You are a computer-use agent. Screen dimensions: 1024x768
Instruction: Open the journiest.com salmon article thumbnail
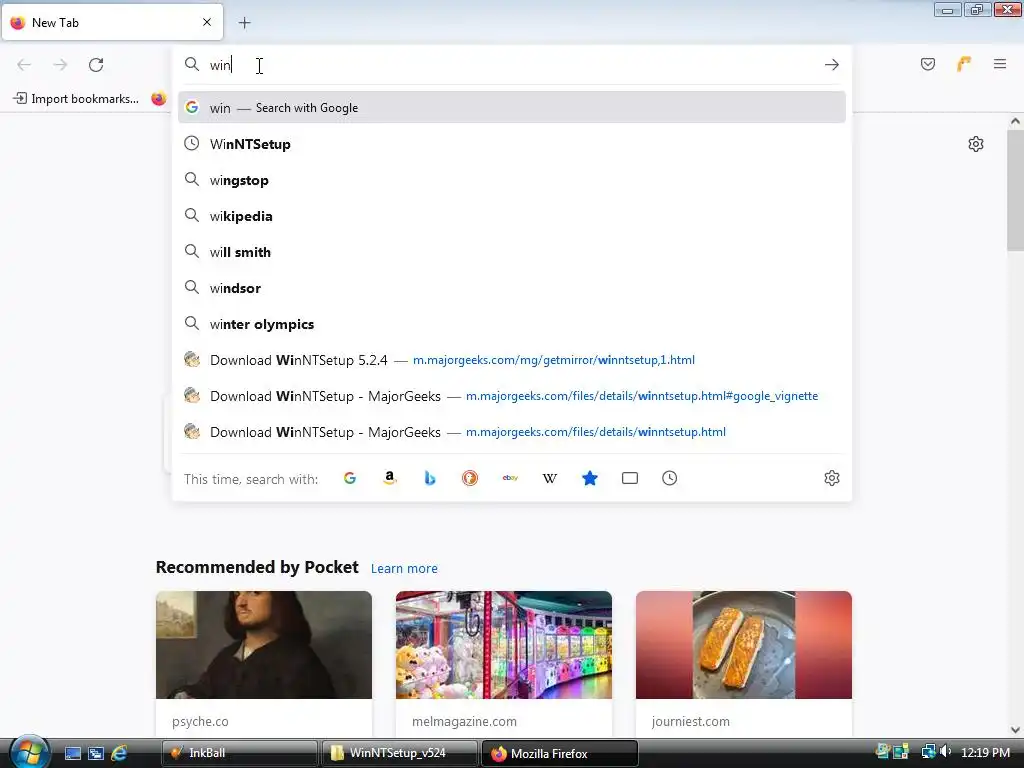tap(744, 645)
